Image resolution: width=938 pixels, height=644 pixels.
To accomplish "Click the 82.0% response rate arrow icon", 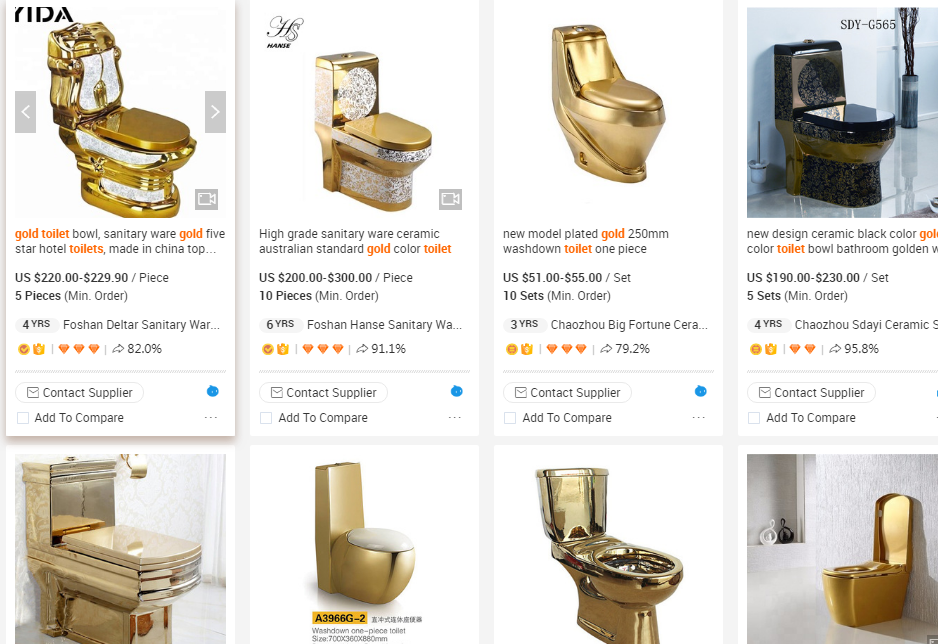I will tap(118, 349).
